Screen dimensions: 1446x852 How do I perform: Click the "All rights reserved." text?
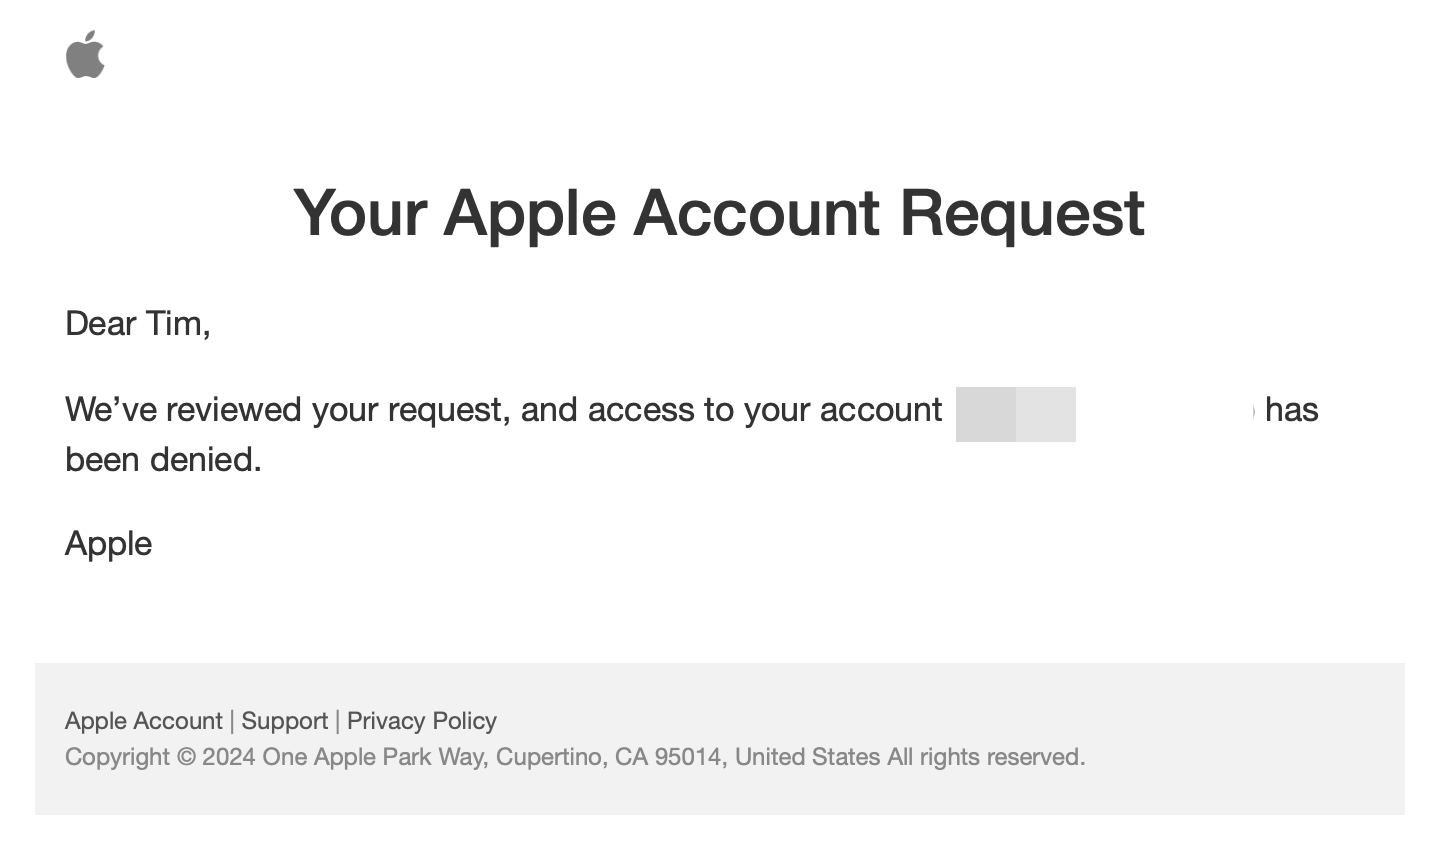[985, 757]
